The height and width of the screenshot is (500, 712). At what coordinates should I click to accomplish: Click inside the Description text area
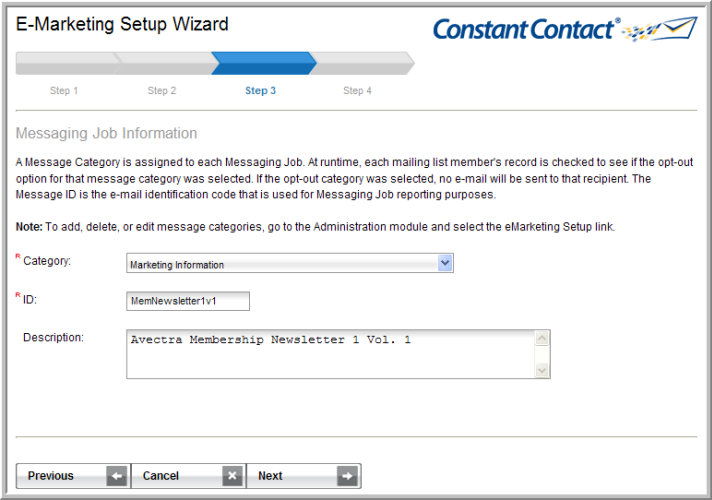point(331,354)
